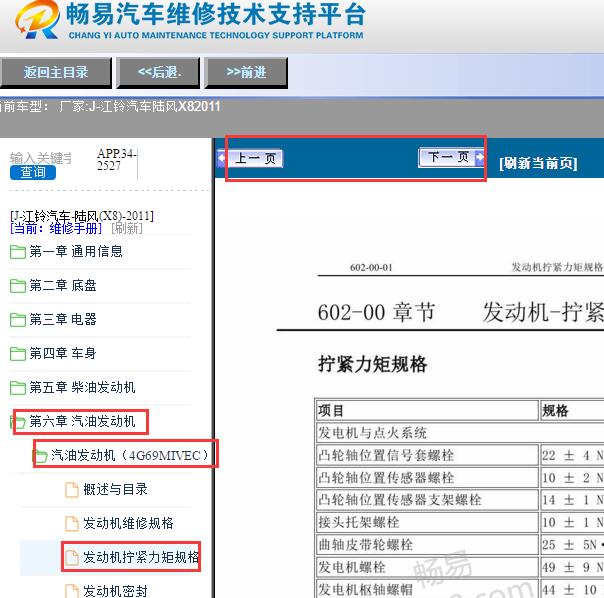604x598 pixels.
Task: Collapse 第六章 汽油发动机 chapter
Action: click(x=82, y=422)
